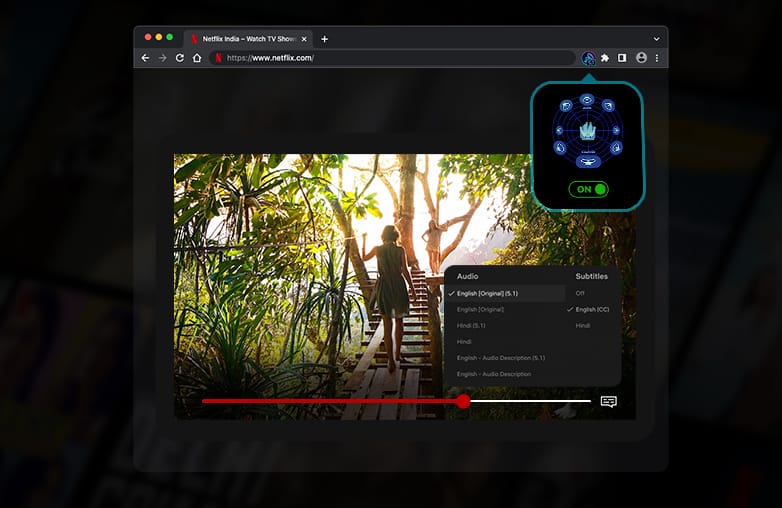This screenshot has height=508, width=782.
Task: Open the audio and subtitles icon
Action: point(609,401)
